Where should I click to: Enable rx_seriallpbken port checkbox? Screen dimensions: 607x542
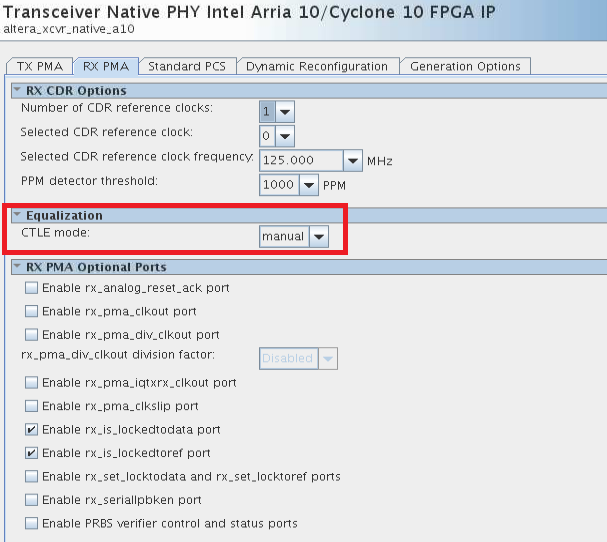pyautogui.click(x=32, y=500)
